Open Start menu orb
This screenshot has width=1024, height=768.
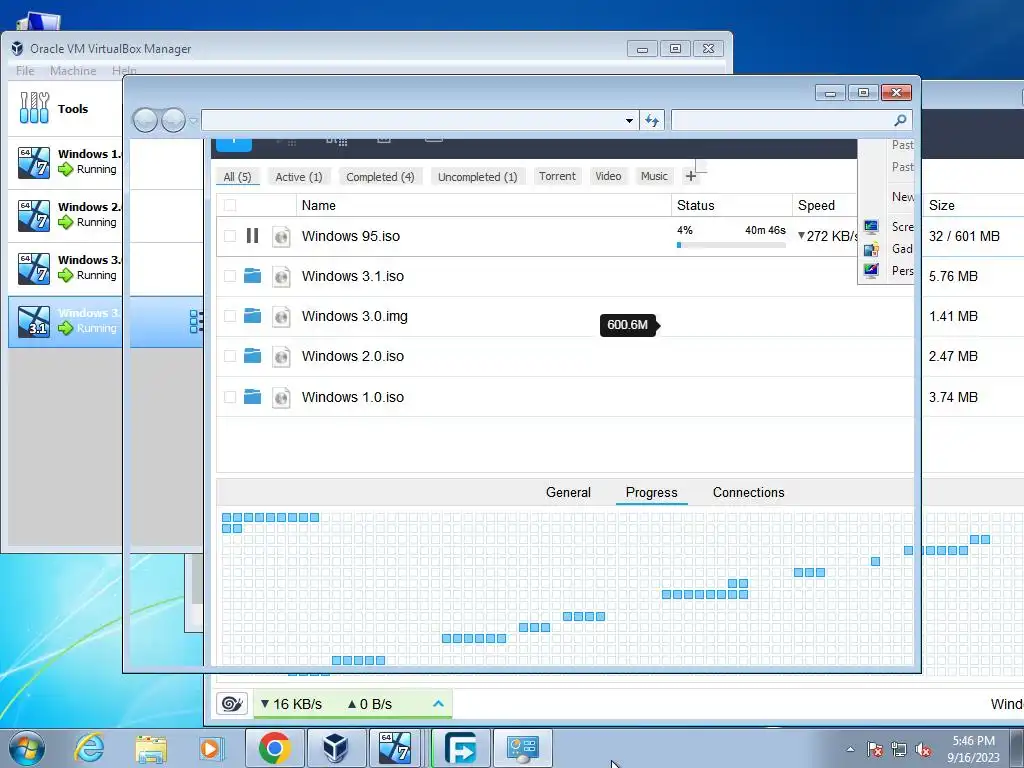click(x=26, y=748)
